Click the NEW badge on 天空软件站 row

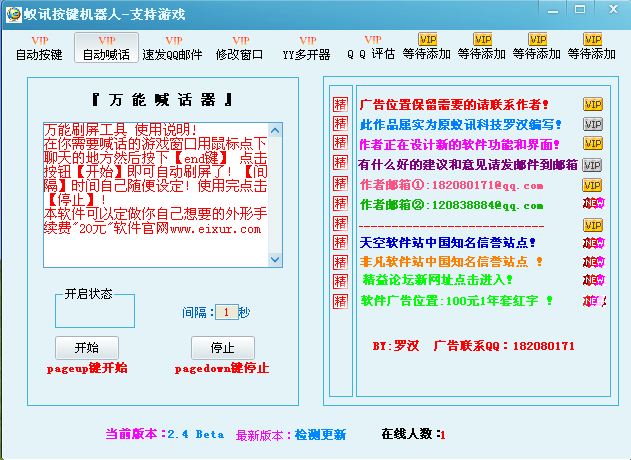[594, 243]
